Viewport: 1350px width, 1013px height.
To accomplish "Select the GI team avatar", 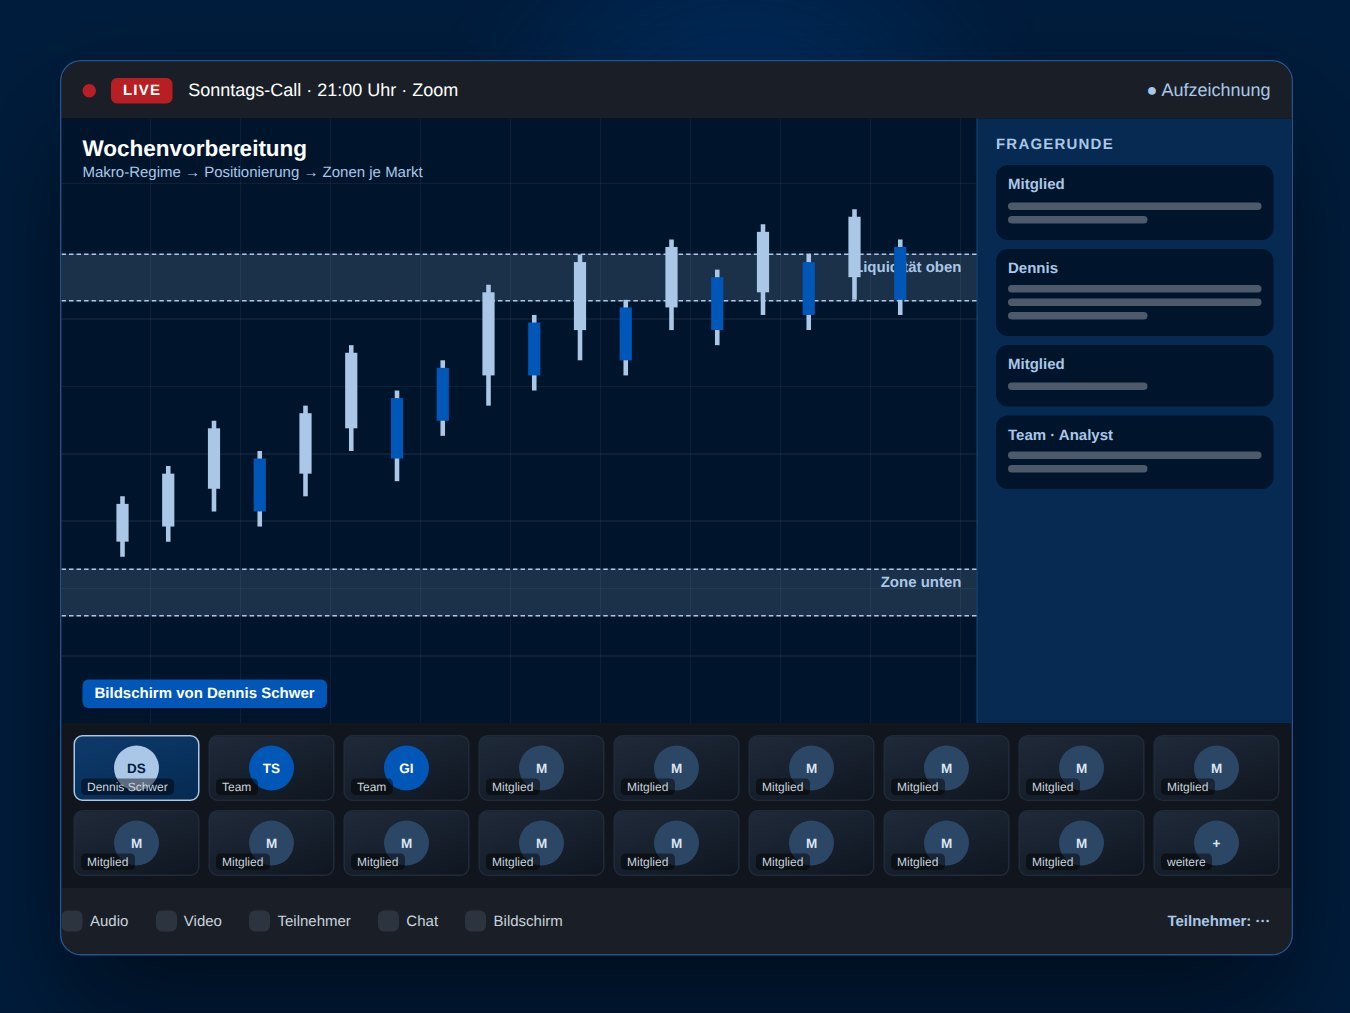I will pyautogui.click(x=406, y=768).
